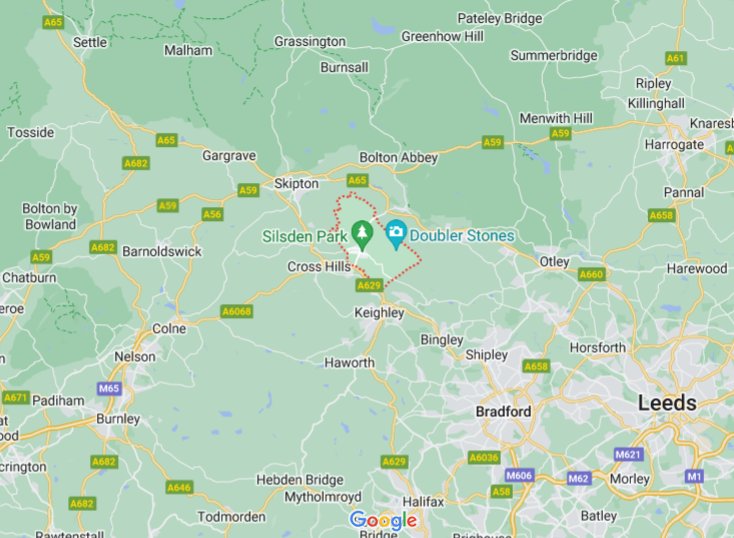
Task: Click the A660 road shield near Otley
Action: click(591, 274)
